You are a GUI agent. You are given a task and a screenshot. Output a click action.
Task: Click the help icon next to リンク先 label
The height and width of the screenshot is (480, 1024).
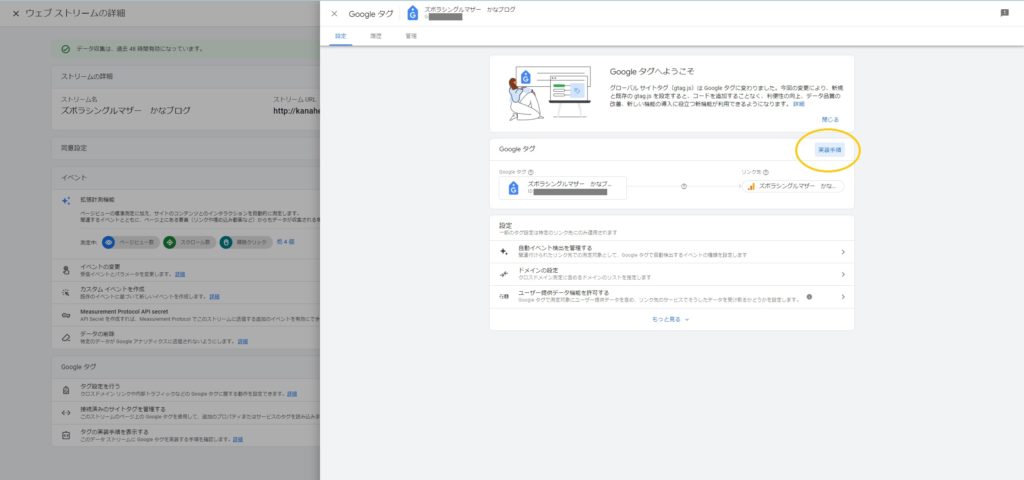point(766,172)
